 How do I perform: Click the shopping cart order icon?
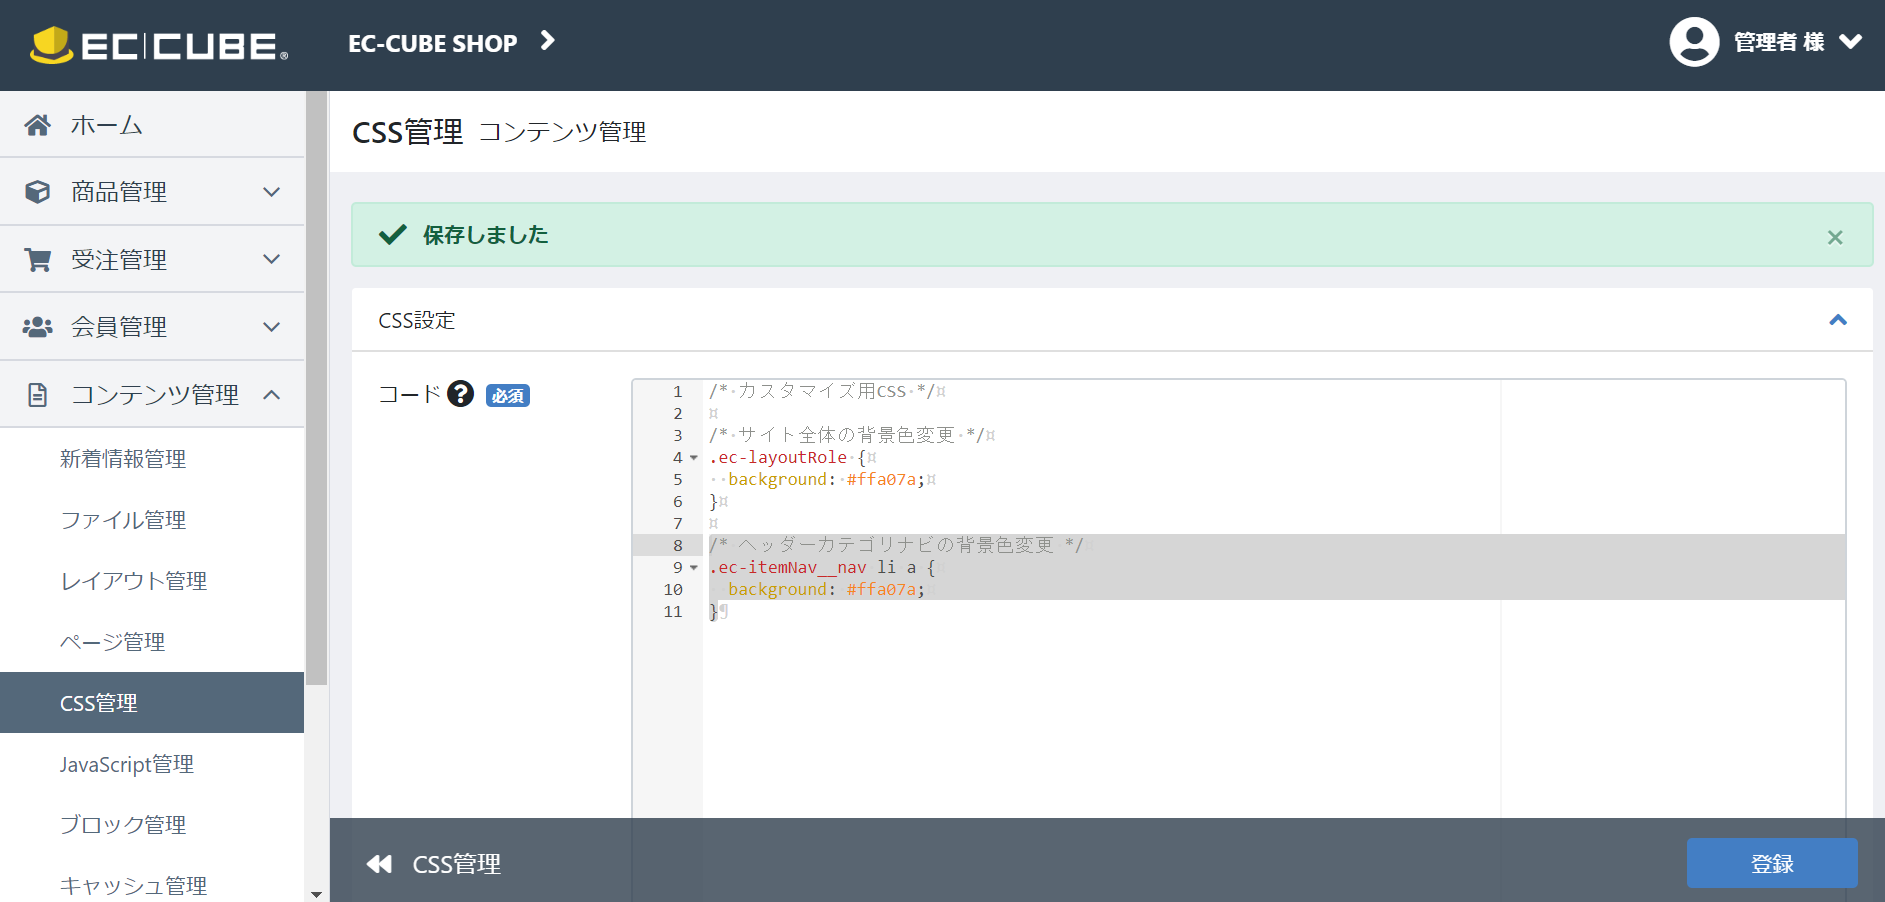38,260
